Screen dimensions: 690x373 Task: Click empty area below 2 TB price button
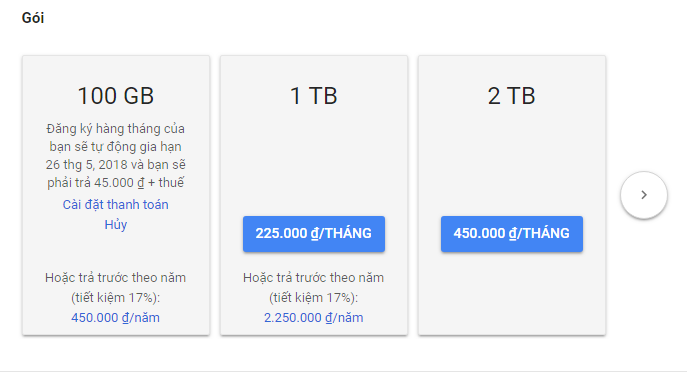coord(512,294)
